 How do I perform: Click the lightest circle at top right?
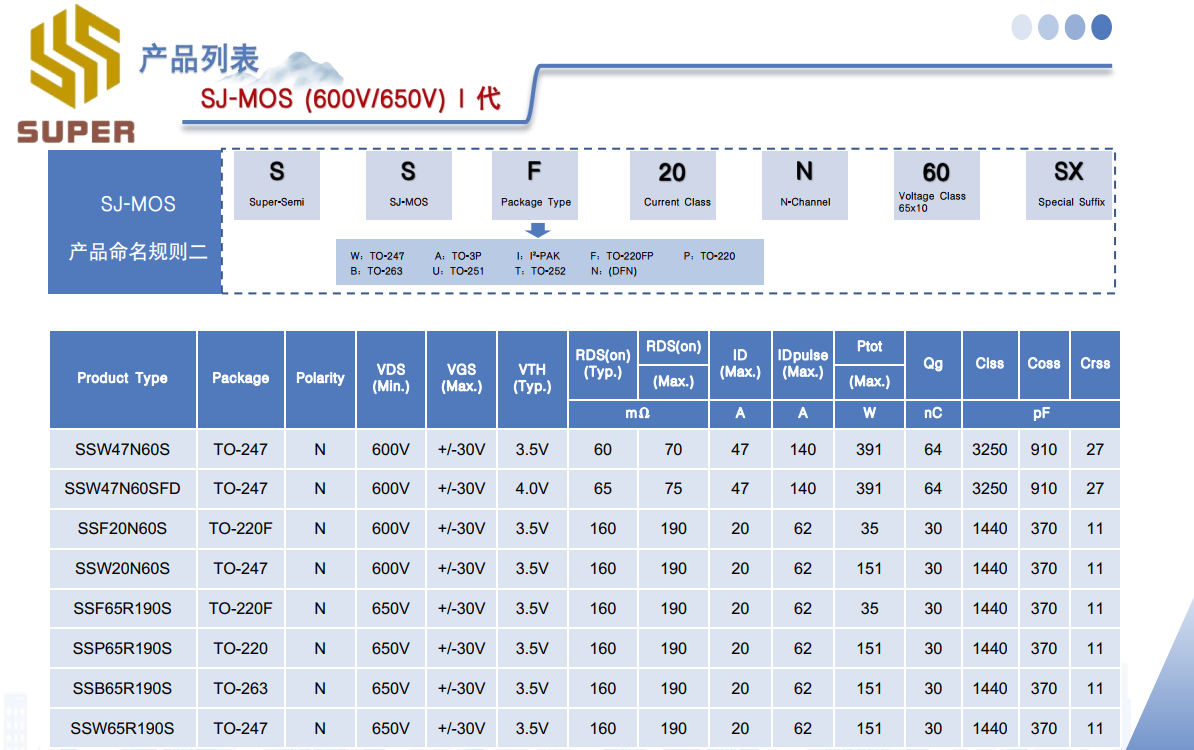[x=1021, y=27]
